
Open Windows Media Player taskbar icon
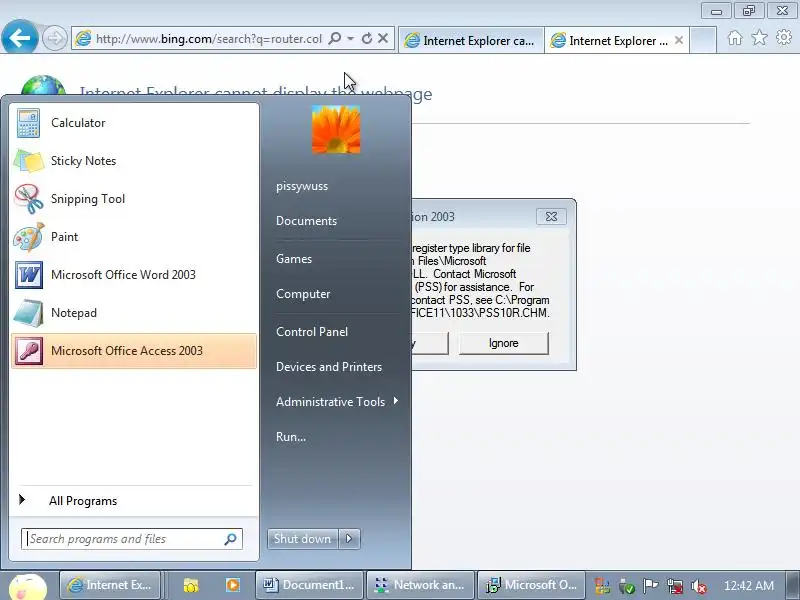coord(233,585)
